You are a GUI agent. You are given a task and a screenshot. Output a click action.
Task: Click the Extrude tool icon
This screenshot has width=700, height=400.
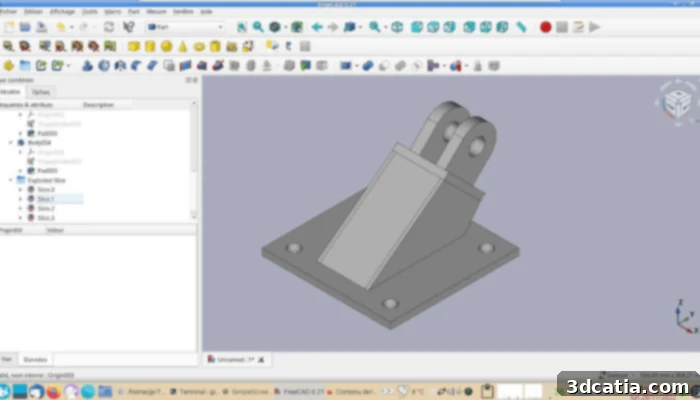pyautogui.click(x=88, y=66)
